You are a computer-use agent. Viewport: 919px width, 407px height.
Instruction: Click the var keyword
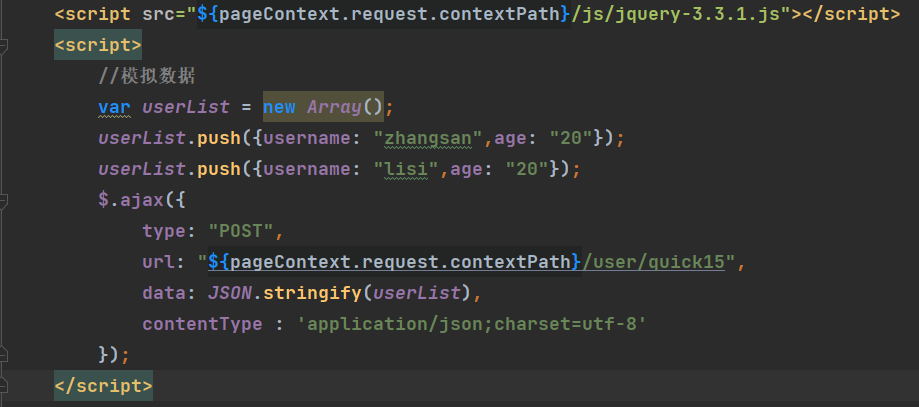pos(114,107)
